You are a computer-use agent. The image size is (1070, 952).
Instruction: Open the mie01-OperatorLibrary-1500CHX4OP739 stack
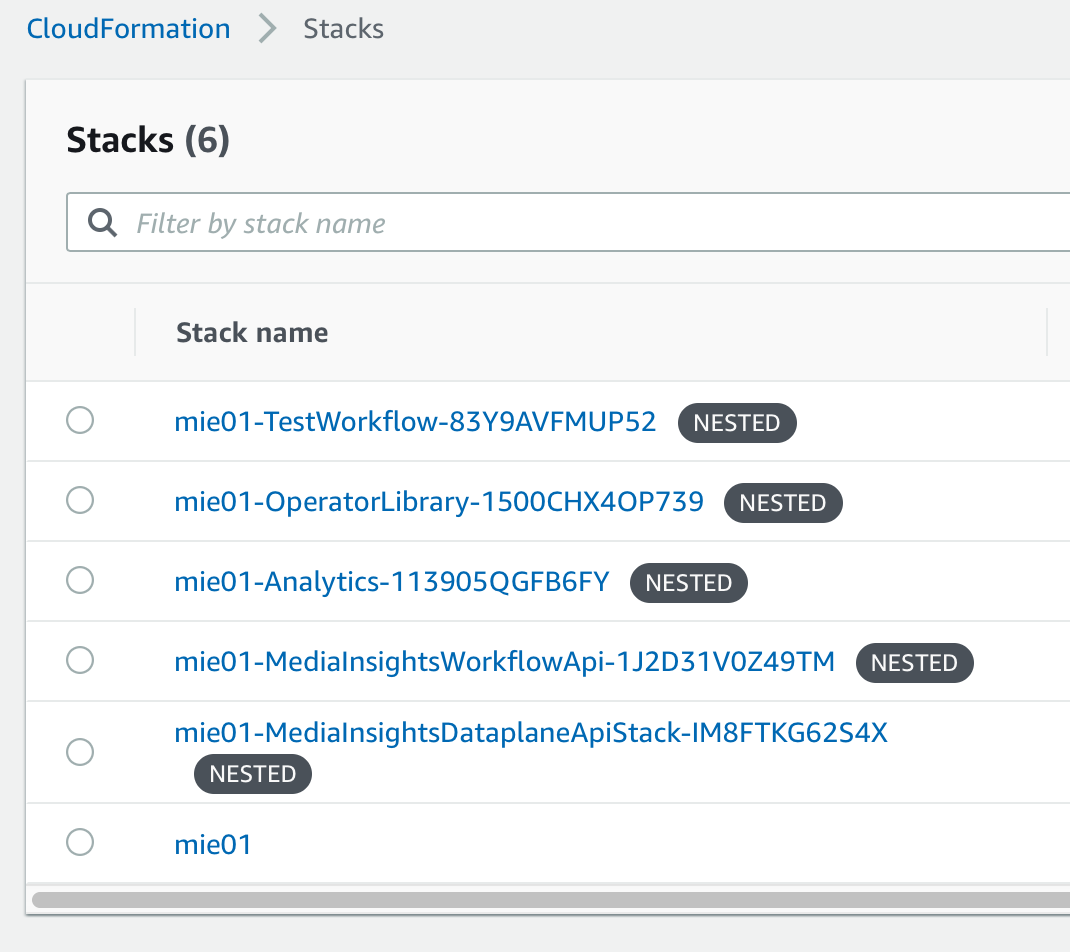pyautogui.click(x=439, y=502)
